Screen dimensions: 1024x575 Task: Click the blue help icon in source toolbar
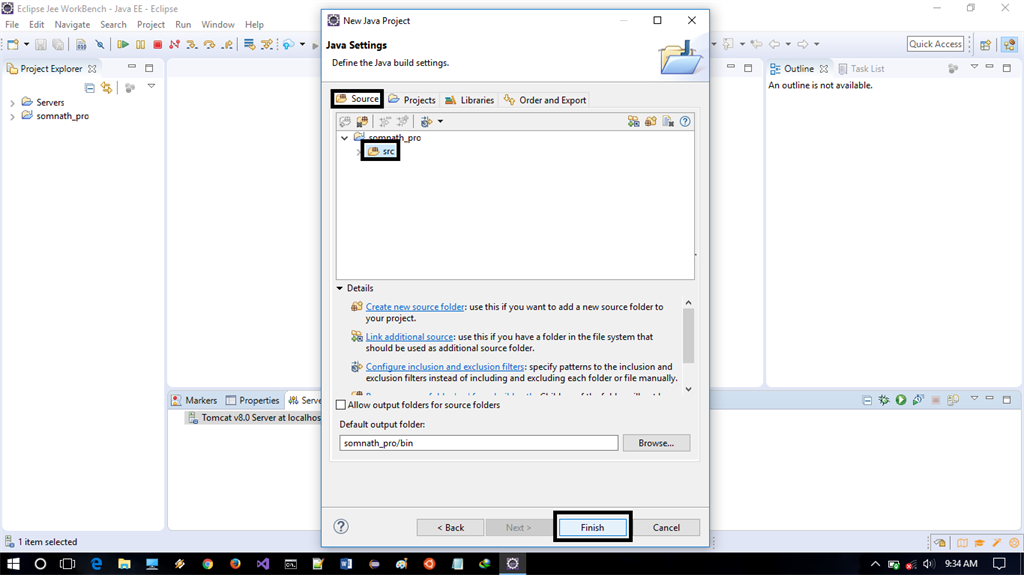[685, 122]
